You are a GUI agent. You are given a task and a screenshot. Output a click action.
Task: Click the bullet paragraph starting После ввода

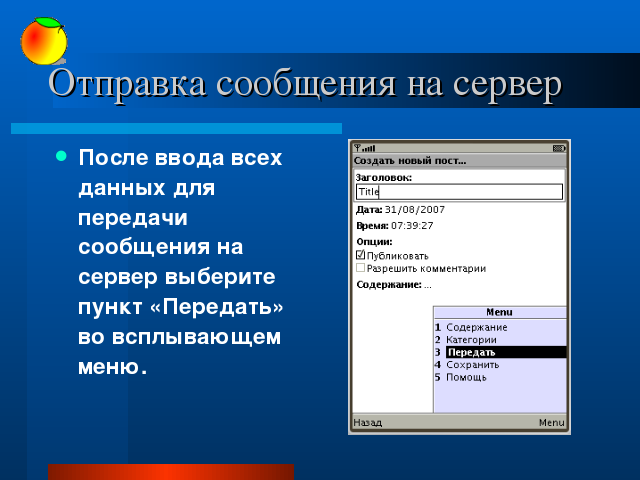point(180,262)
